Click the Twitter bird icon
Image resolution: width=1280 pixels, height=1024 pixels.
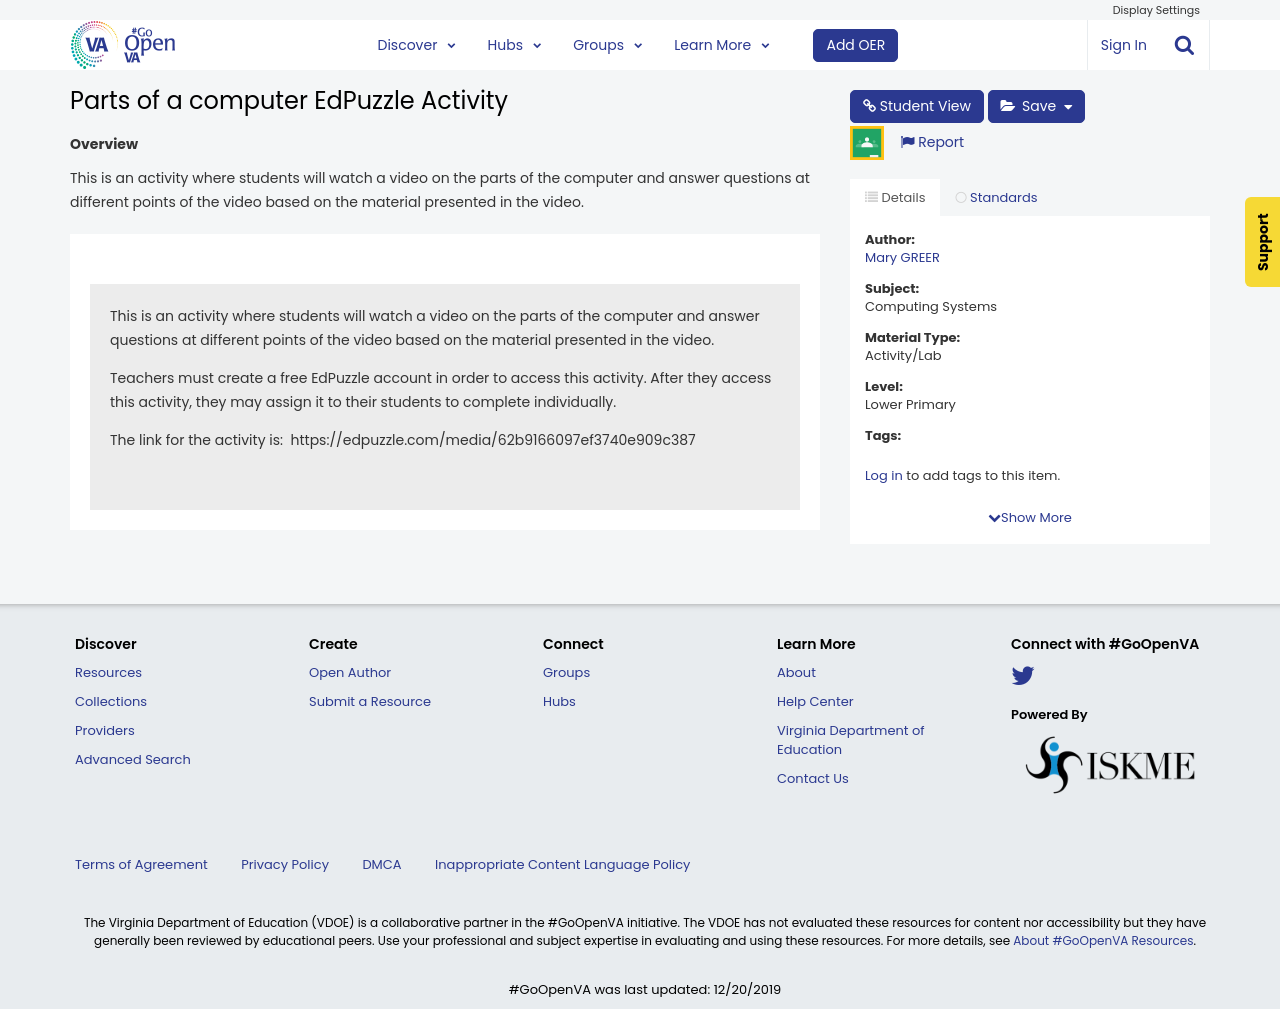[x=1022, y=676]
